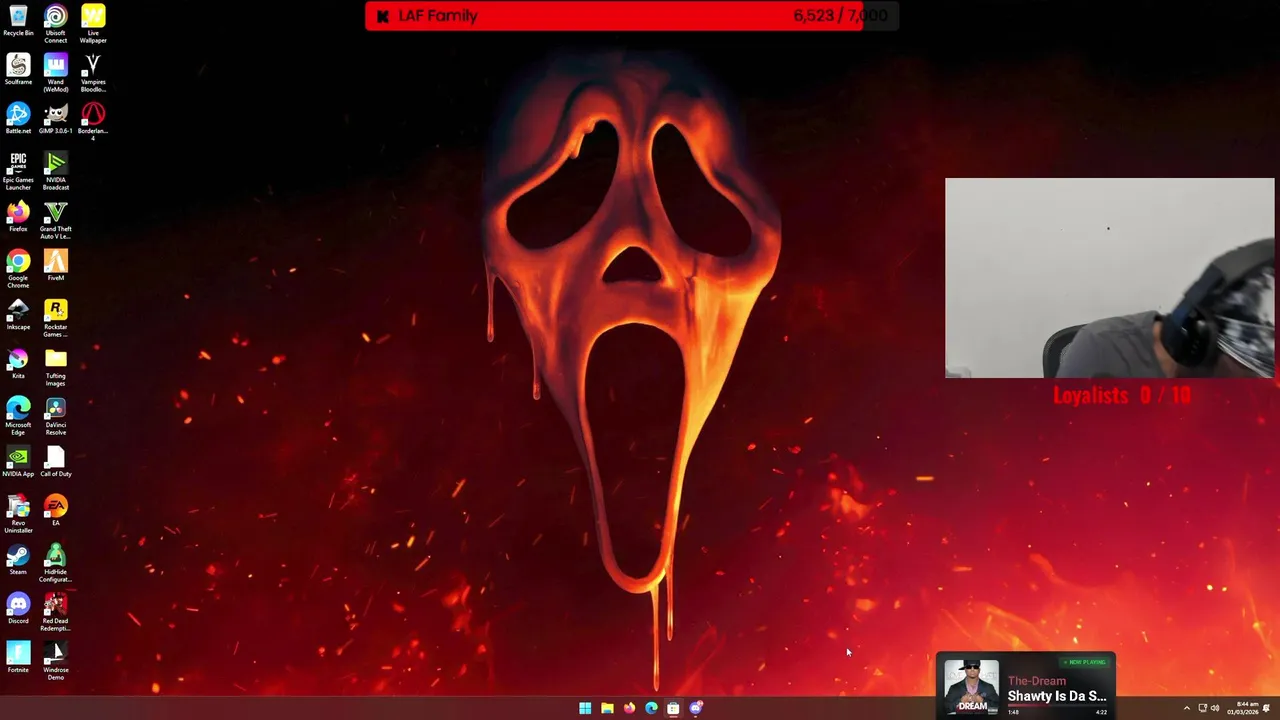
Task: Launch the NVIDIA Broadcast shortcut
Action: pyautogui.click(x=56, y=171)
